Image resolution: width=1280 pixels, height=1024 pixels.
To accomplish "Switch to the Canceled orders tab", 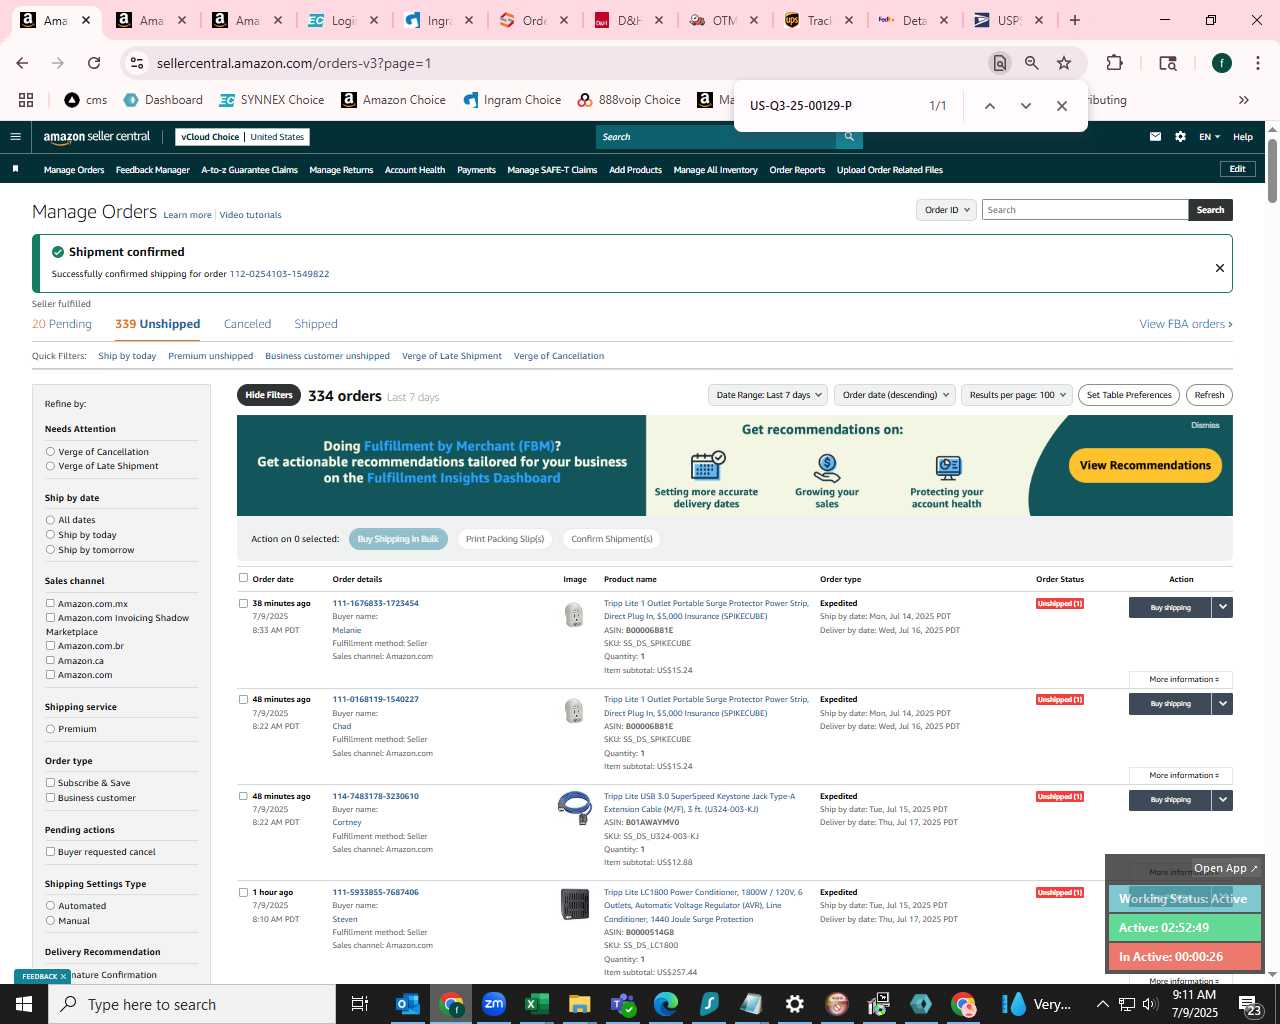I will coord(247,324).
